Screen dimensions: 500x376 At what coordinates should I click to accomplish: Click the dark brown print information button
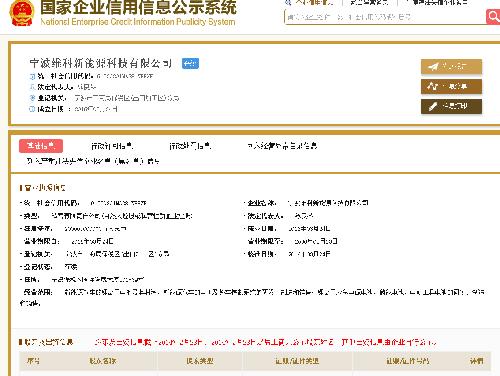point(451,107)
